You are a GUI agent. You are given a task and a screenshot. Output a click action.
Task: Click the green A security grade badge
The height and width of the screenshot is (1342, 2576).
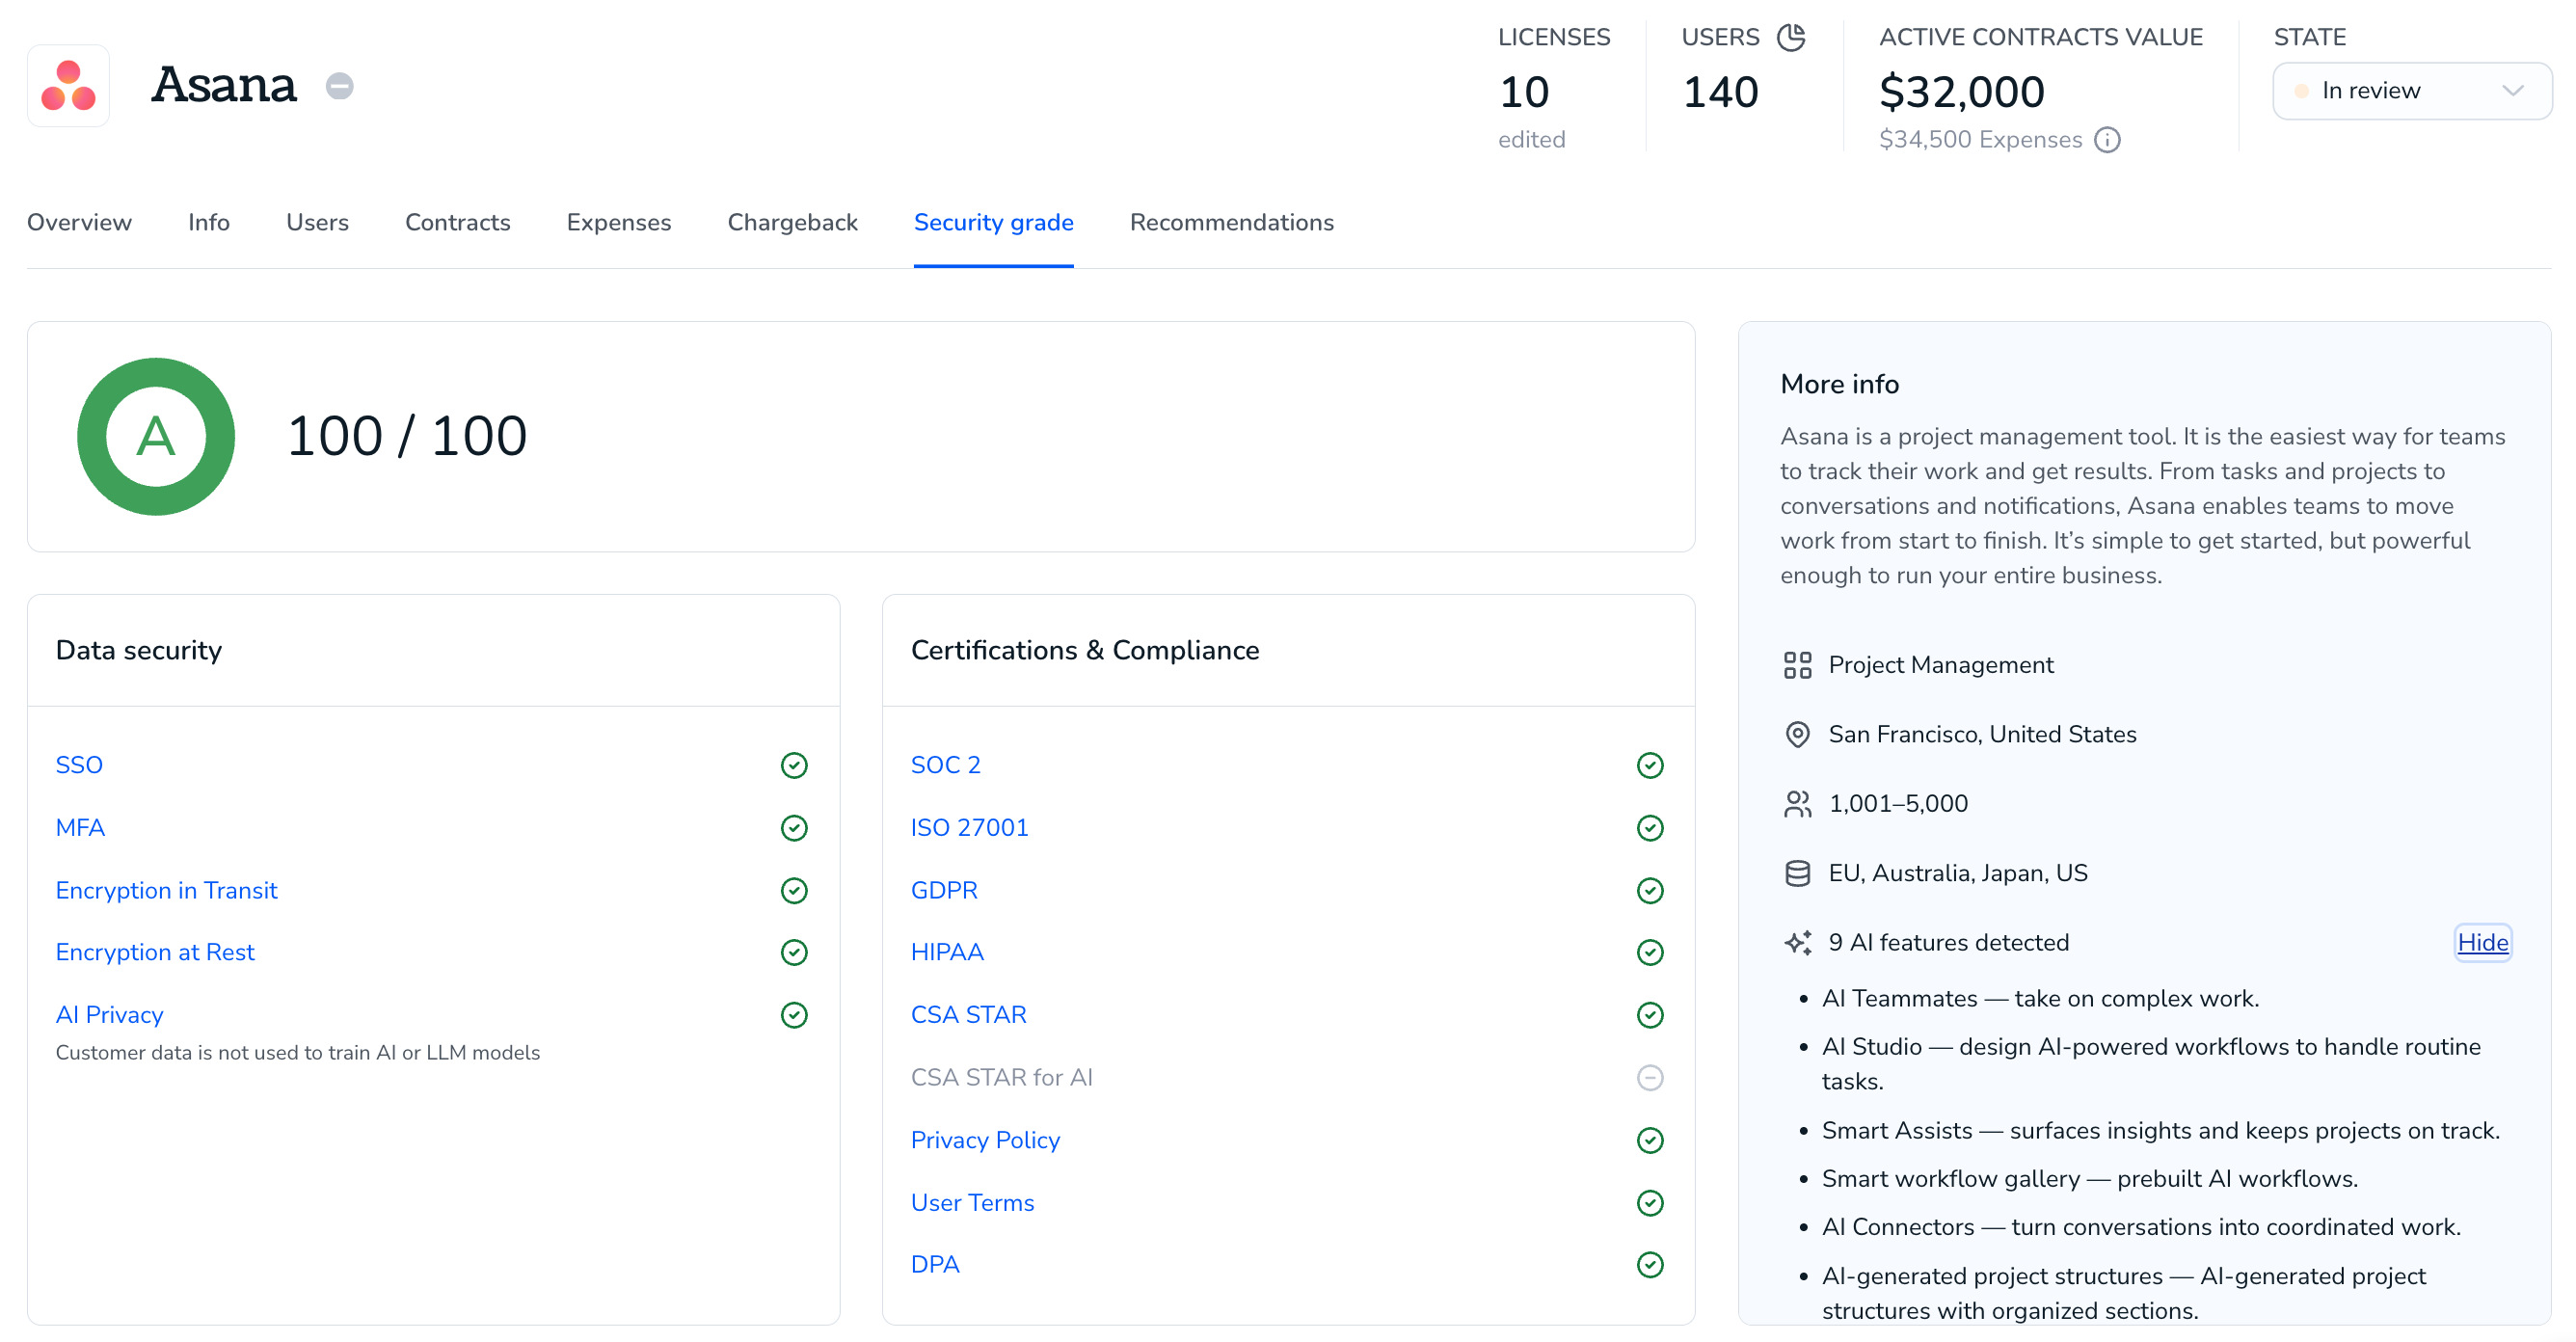(156, 437)
